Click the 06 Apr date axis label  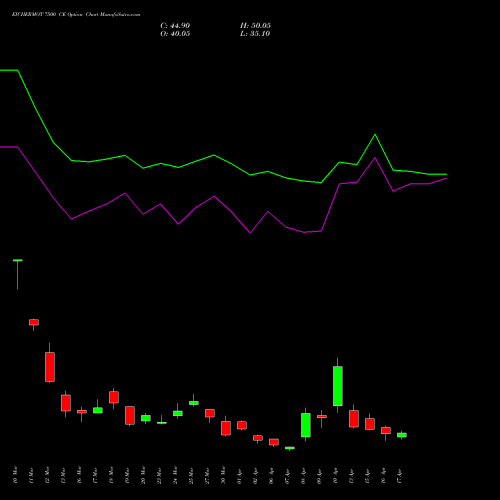tap(271, 476)
